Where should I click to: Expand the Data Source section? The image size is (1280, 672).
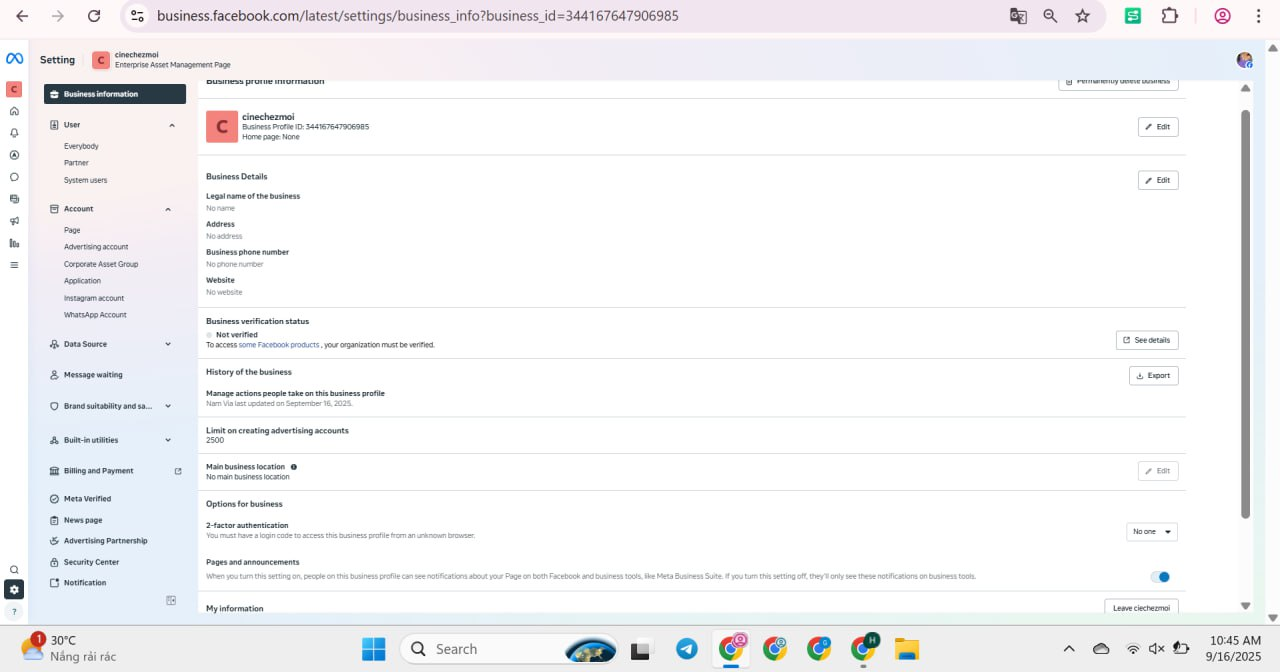pos(168,344)
